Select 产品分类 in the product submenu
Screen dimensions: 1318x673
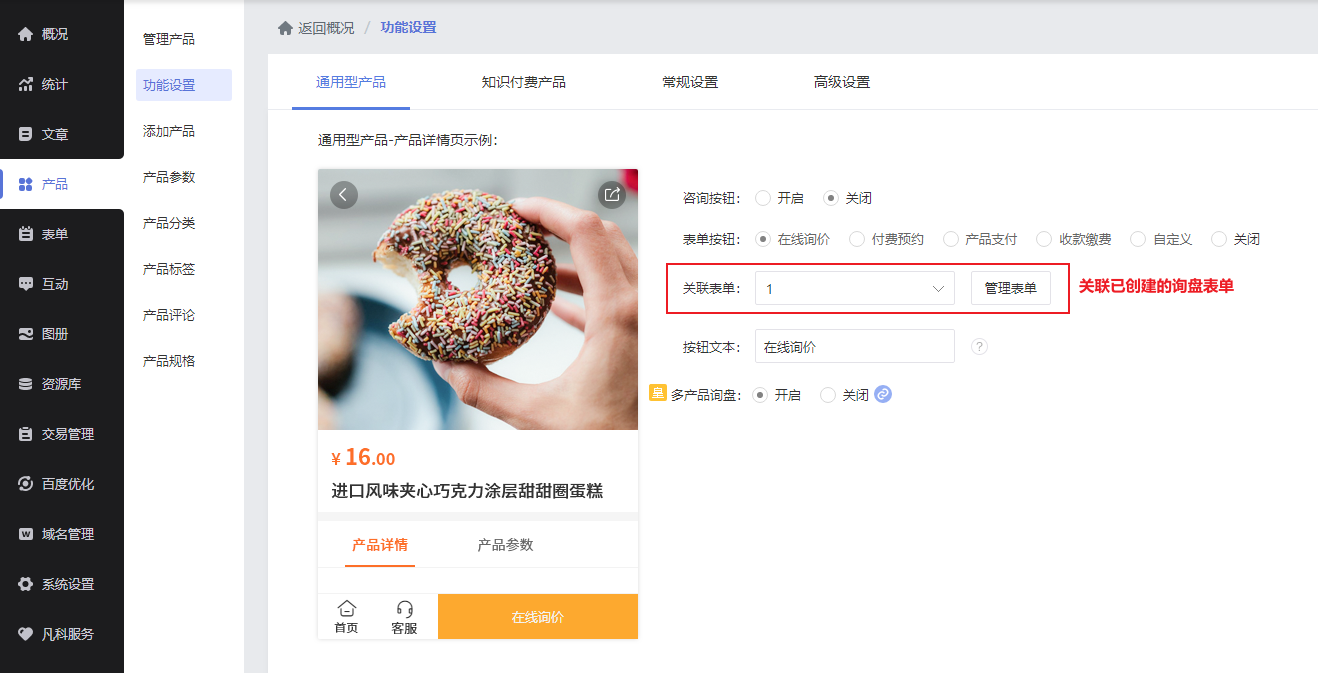point(169,223)
